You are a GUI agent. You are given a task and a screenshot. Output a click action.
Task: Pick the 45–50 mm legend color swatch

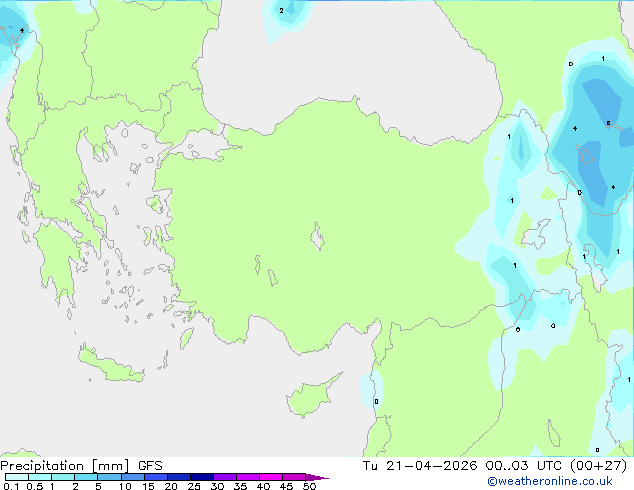294,477
